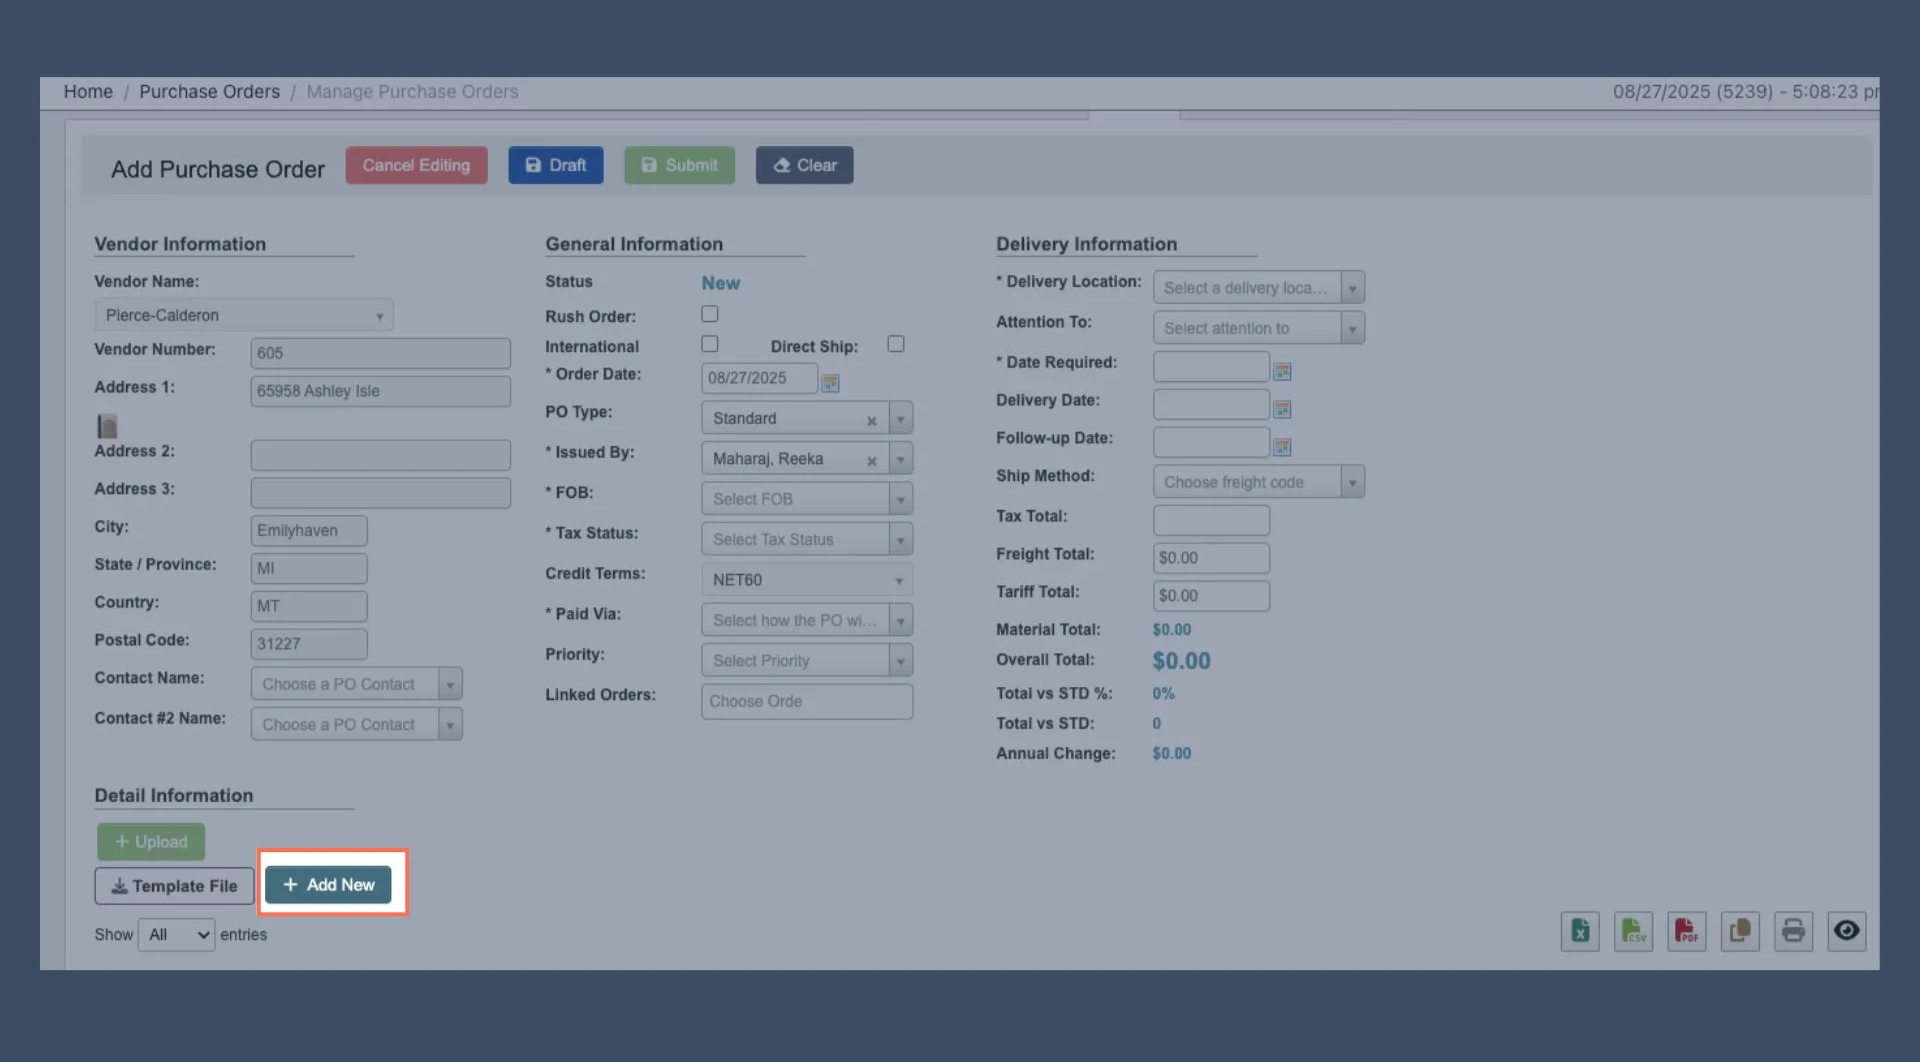Enable the Rush Order checkbox

click(710, 314)
